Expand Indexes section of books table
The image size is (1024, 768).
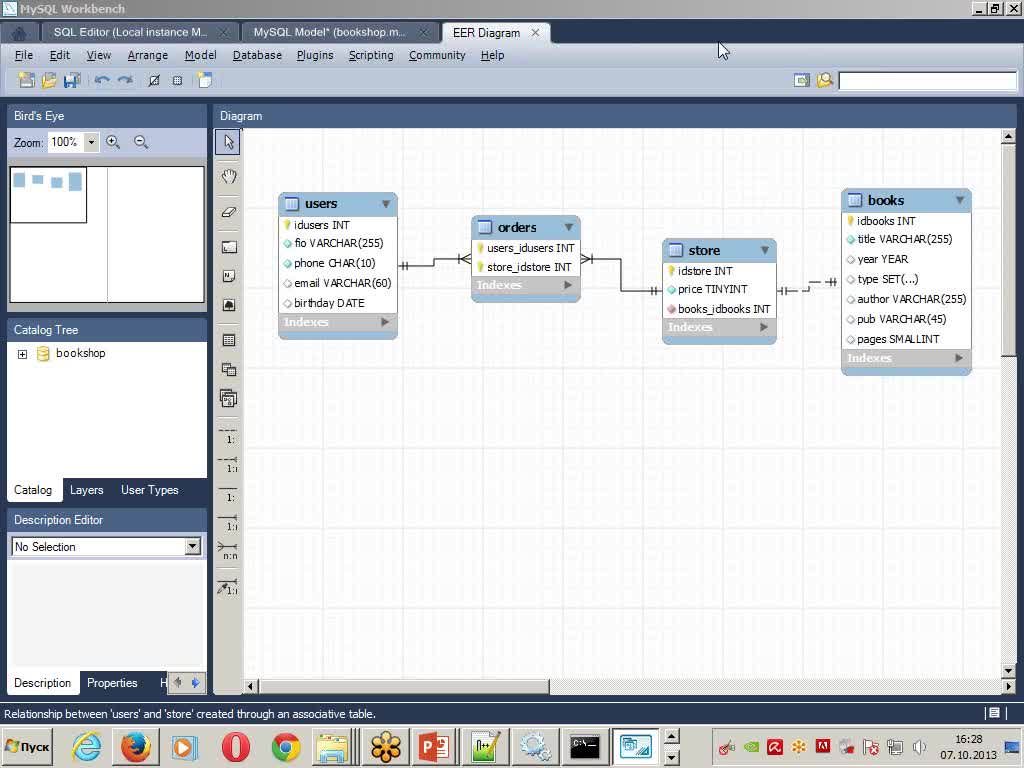click(x=959, y=358)
